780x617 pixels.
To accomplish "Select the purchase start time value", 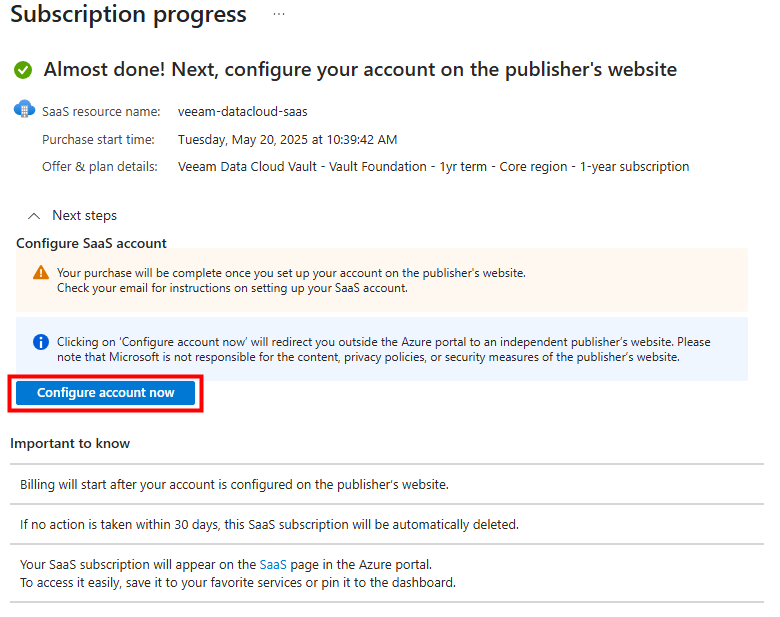I will coord(288,140).
